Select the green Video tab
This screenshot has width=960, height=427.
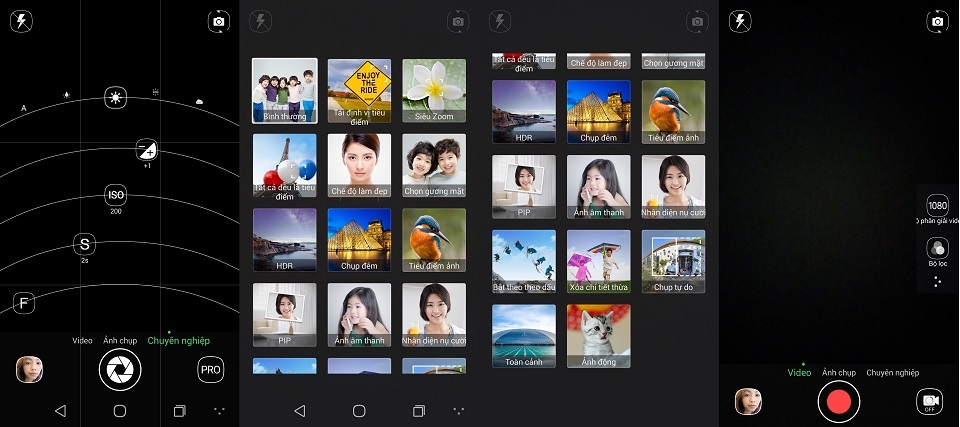799,372
